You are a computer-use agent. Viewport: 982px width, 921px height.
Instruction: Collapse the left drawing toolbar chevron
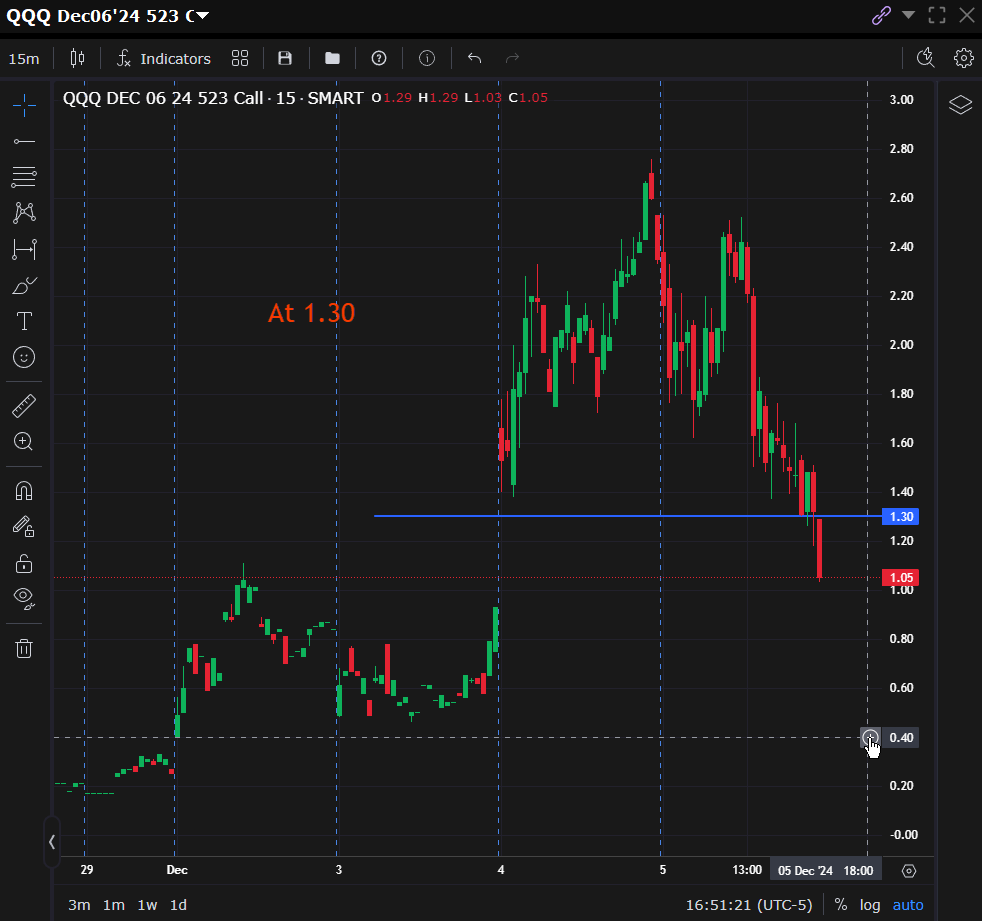click(x=51, y=842)
